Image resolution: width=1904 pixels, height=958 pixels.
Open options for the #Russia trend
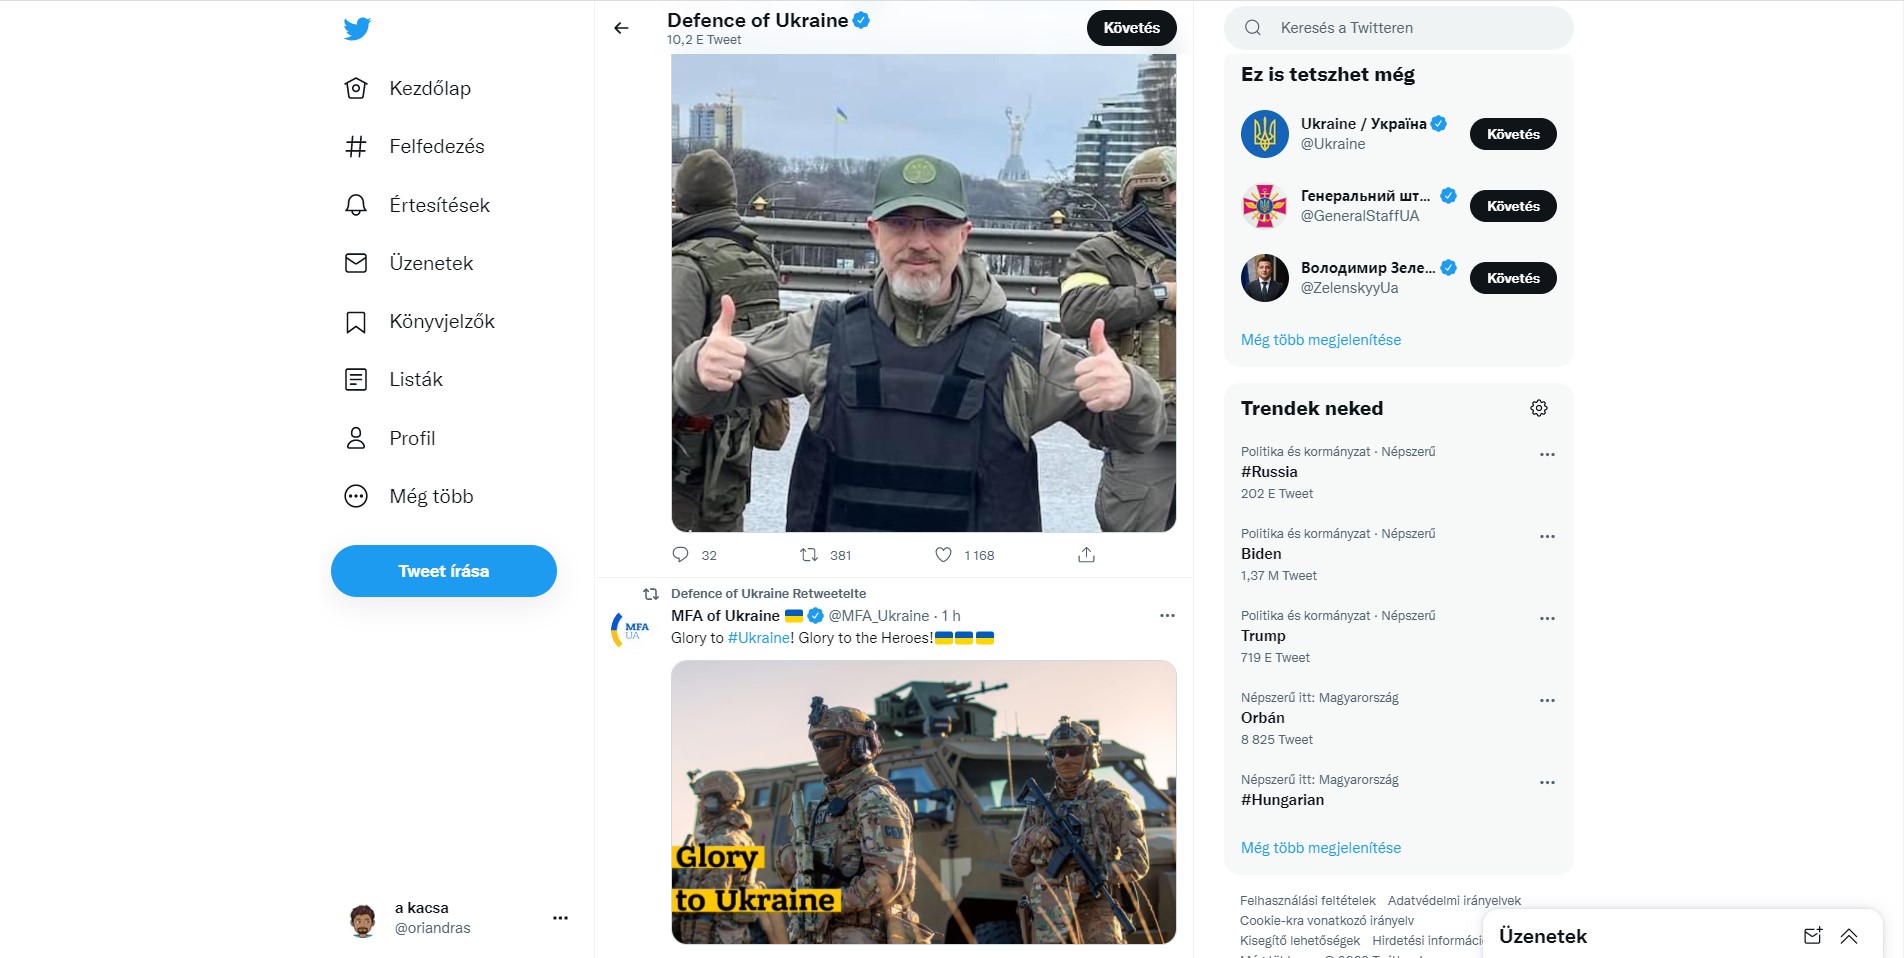click(1547, 454)
